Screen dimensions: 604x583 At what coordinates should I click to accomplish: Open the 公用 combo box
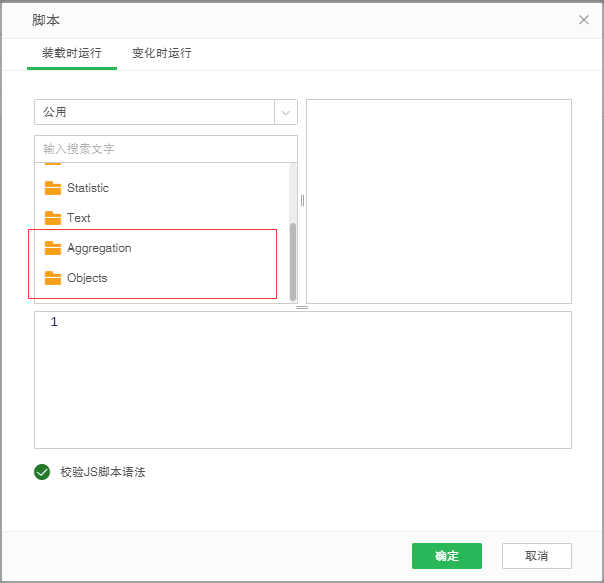pos(155,112)
